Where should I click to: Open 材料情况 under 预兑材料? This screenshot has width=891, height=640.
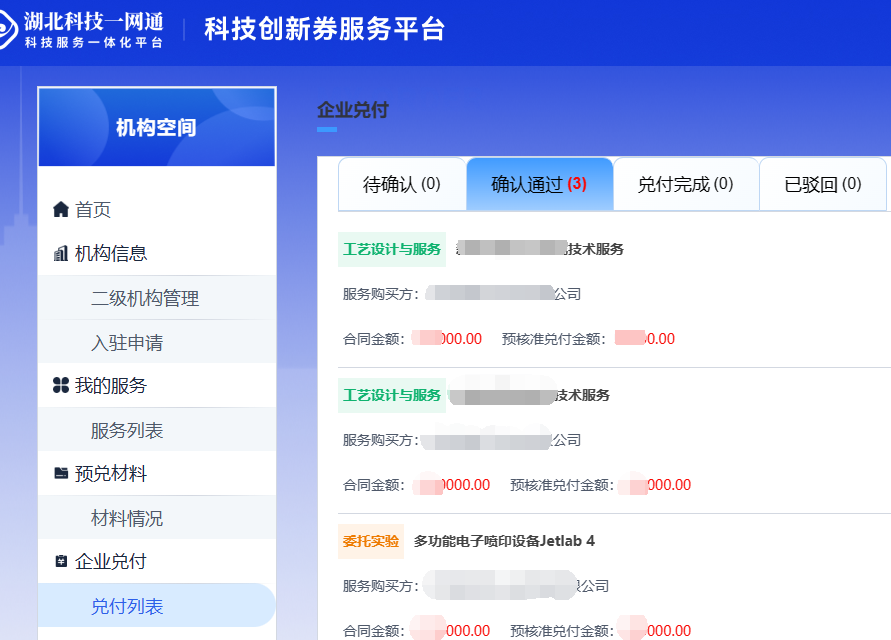point(127,519)
